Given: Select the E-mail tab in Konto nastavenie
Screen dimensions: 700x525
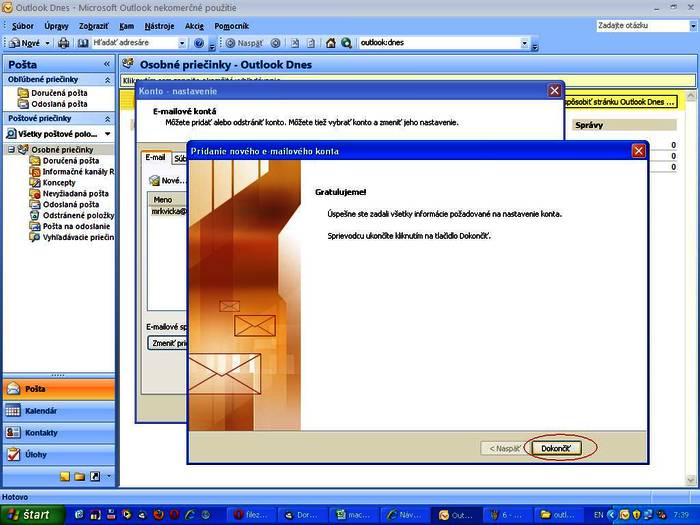Looking at the screenshot, I should pos(155,158).
